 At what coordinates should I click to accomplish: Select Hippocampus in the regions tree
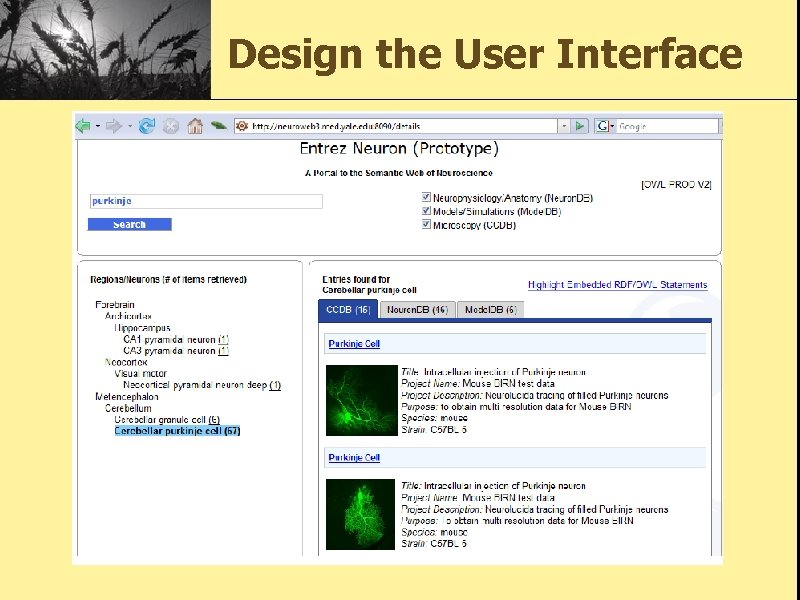[142, 328]
